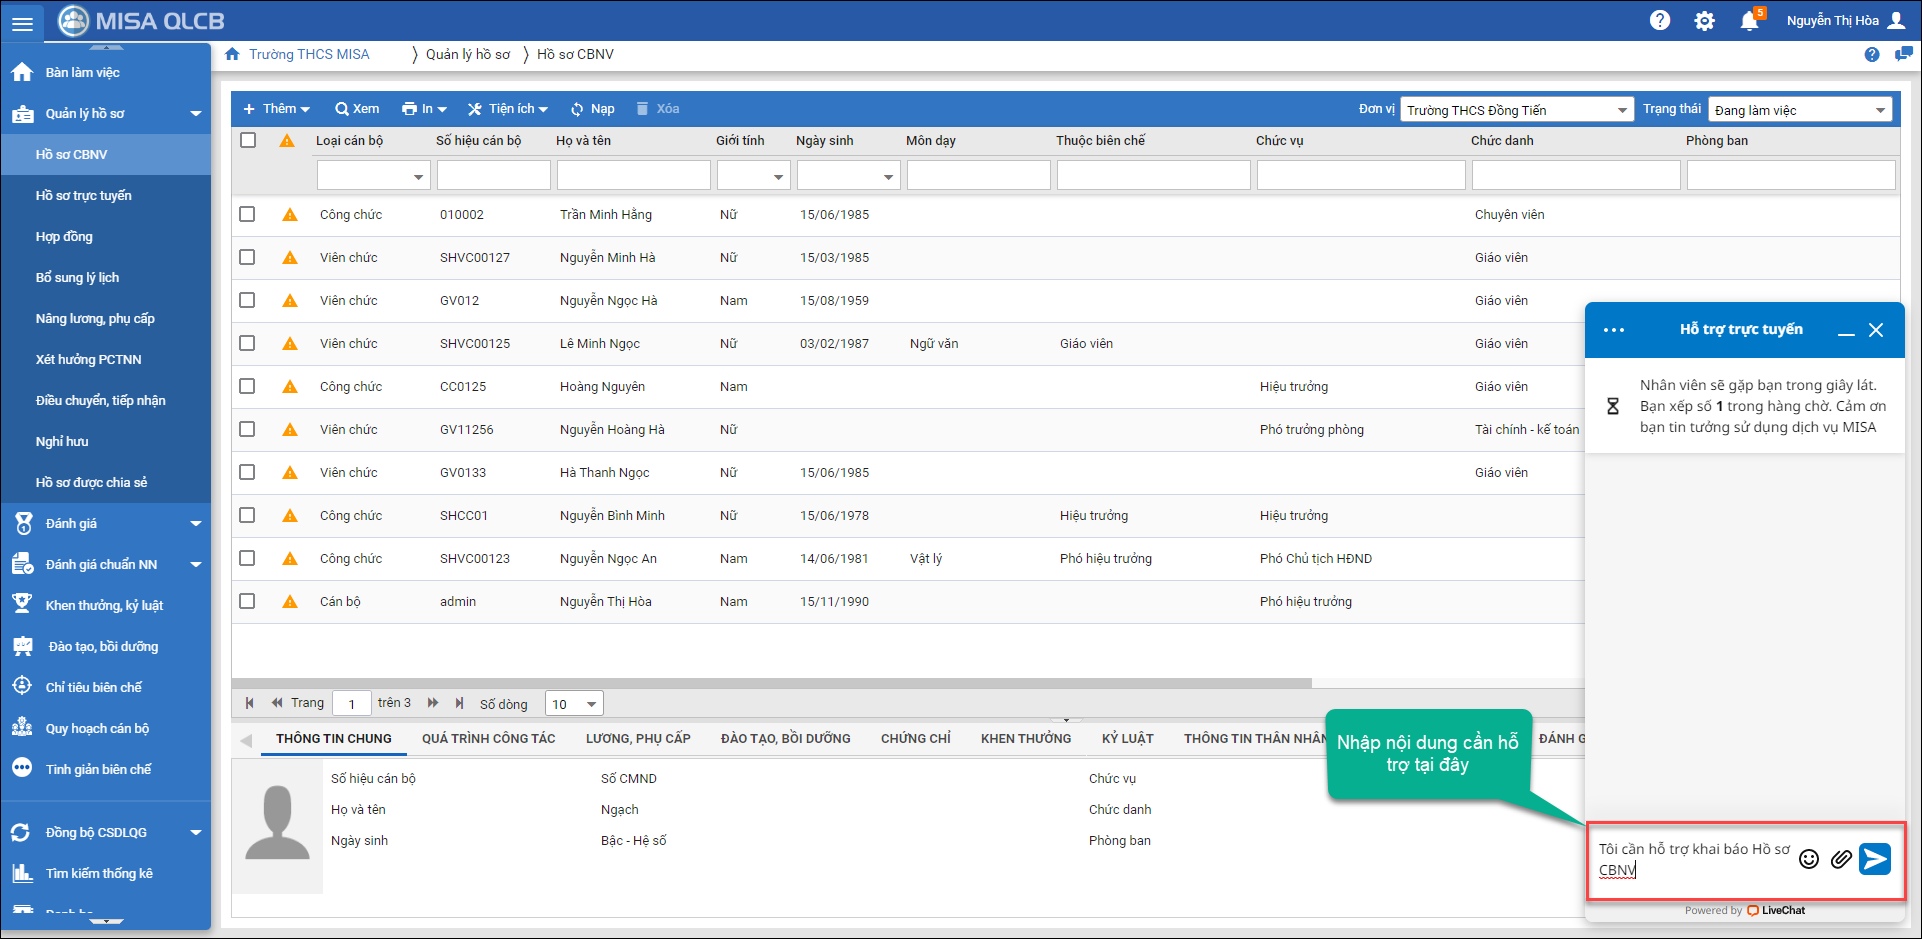This screenshot has width=1922, height=939.
Task: Click the Nạp reload button
Action: [592, 109]
